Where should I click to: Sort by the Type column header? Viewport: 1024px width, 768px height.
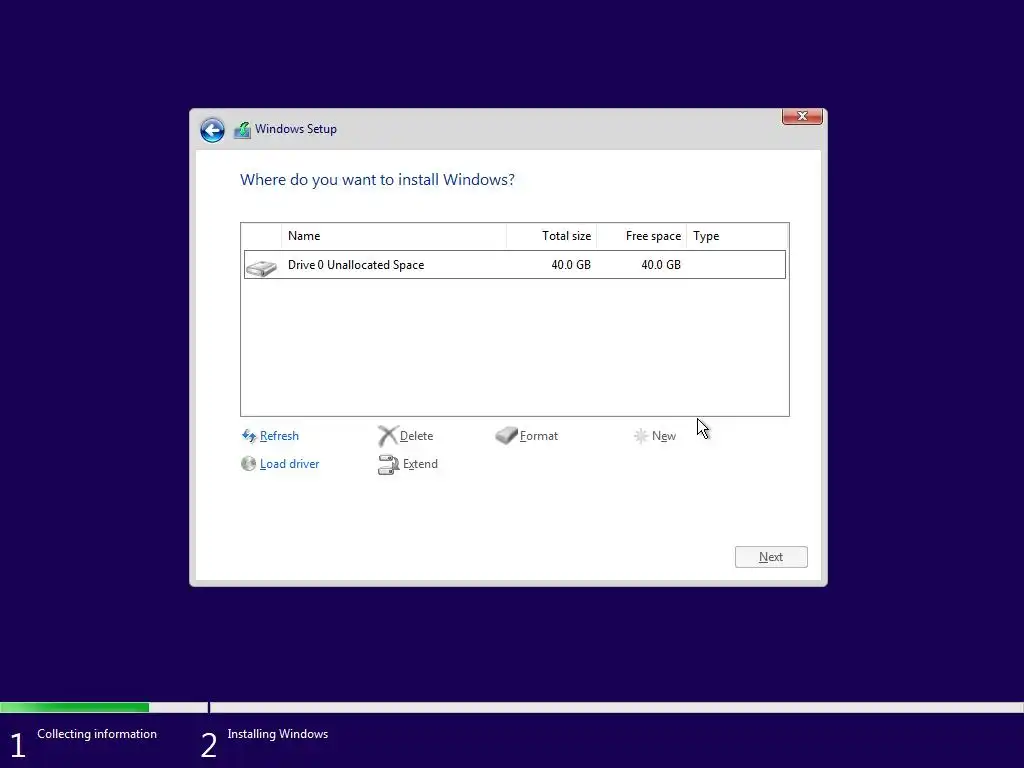[737, 236]
